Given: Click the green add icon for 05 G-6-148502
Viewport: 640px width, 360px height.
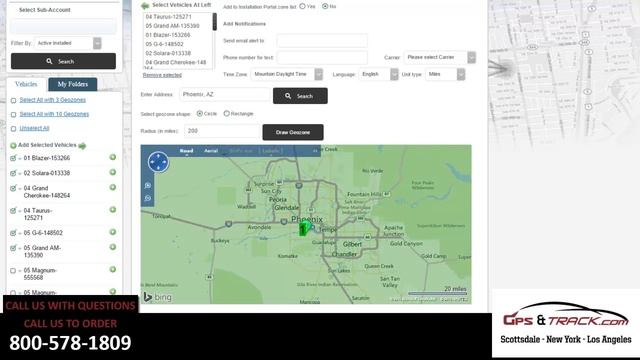Looking at the screenshot, I should [113, 232].
